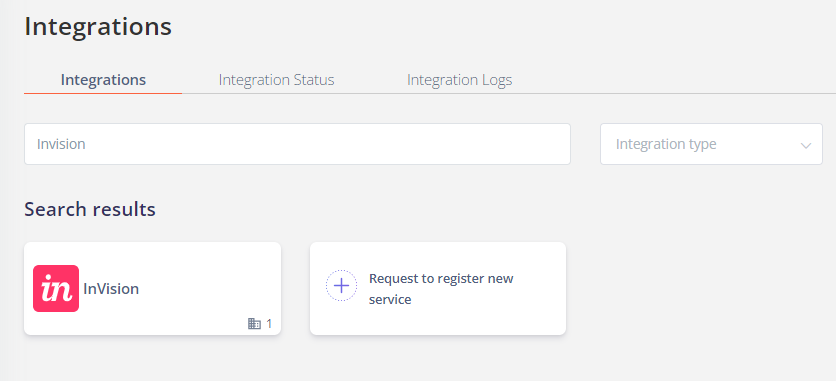The width and height of the screenshot is (836, 381).
Task: Click the Search results heading
Action: pos(90,209)
